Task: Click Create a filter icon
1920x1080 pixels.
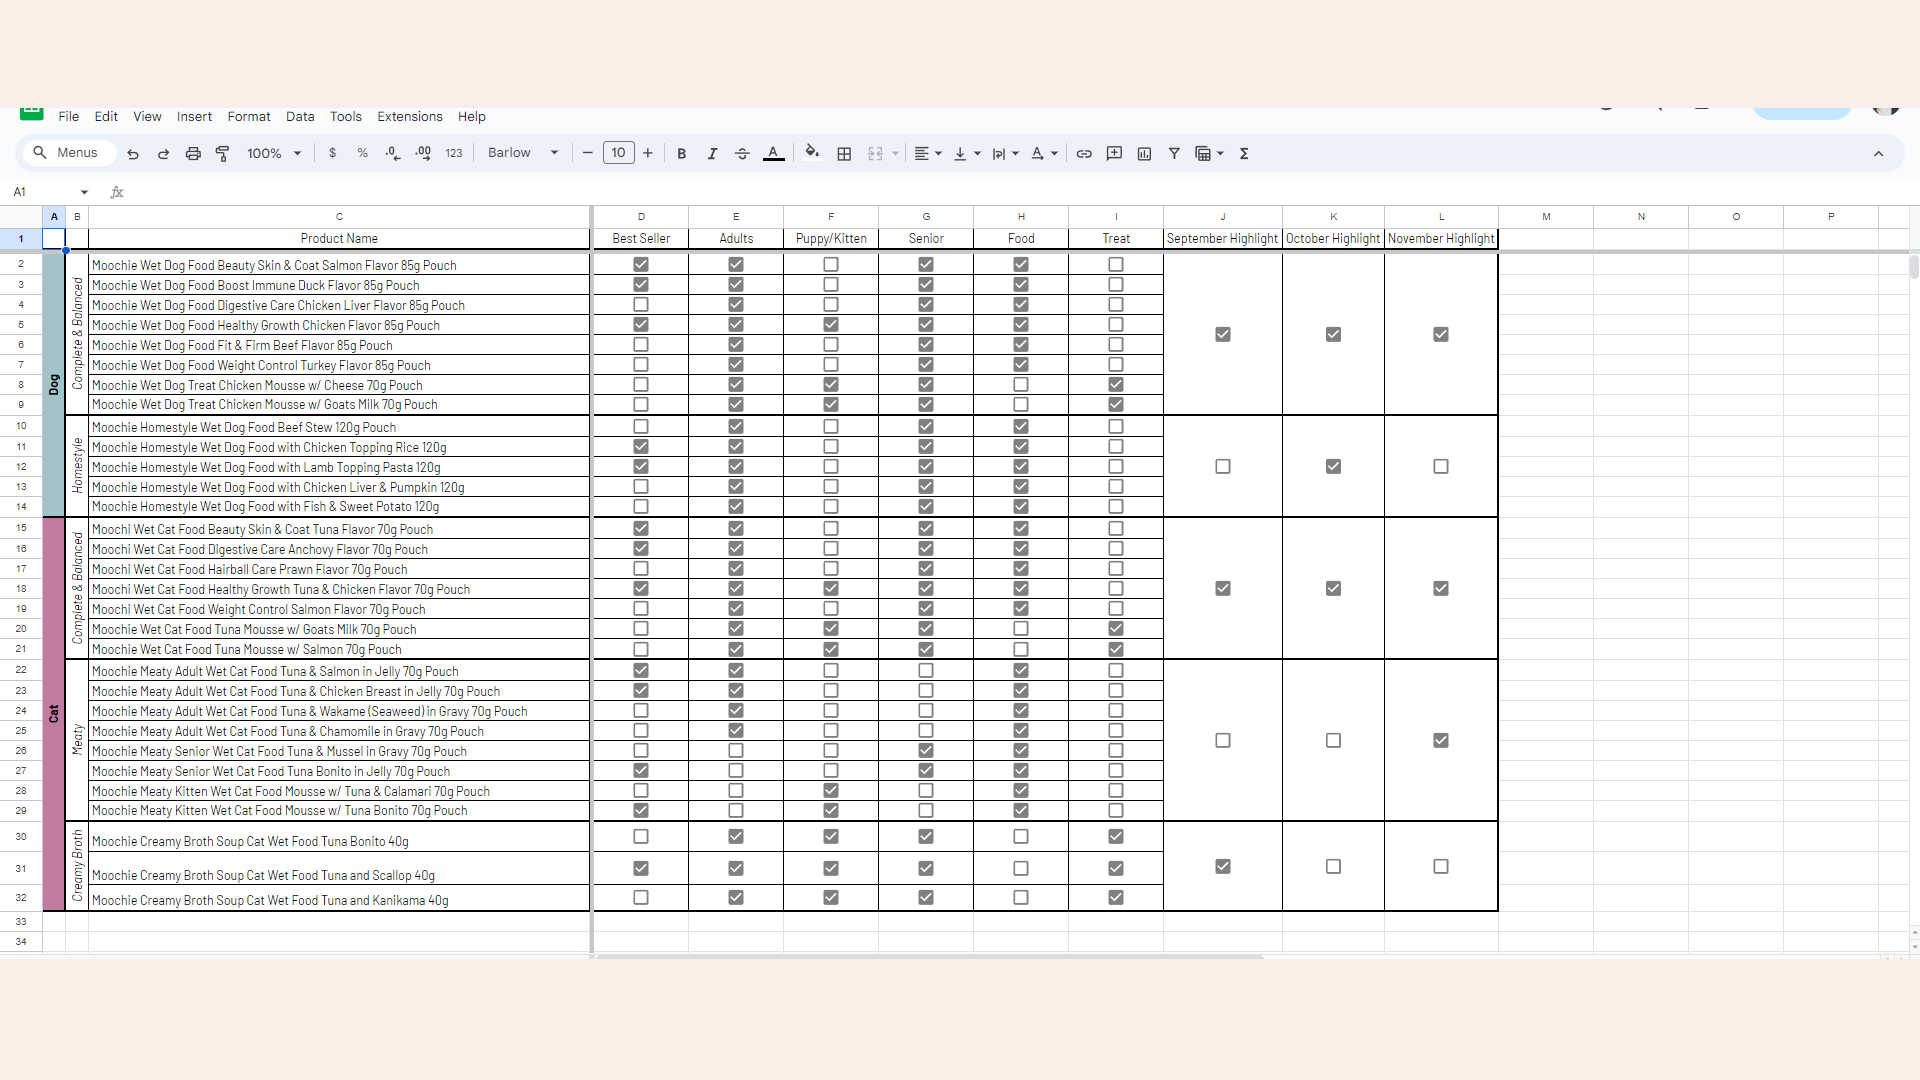Action: 1174,154
